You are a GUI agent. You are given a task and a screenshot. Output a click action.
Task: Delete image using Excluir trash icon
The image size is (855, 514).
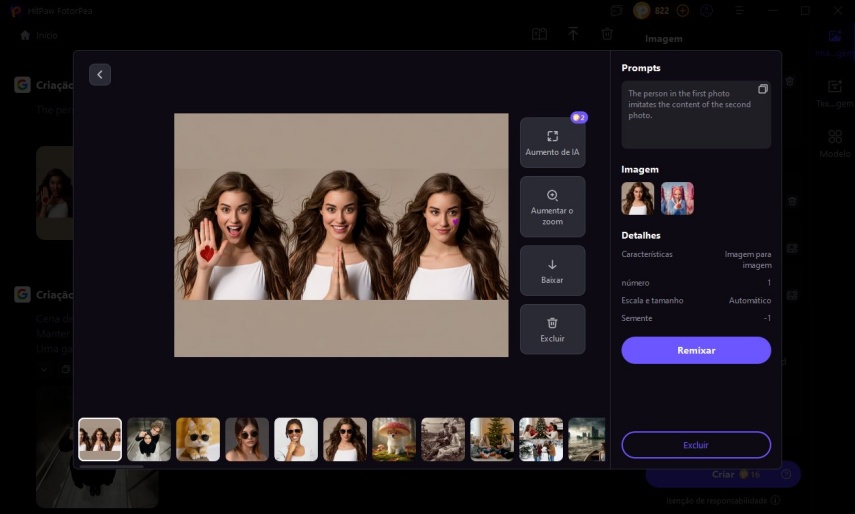pos(552,329)
